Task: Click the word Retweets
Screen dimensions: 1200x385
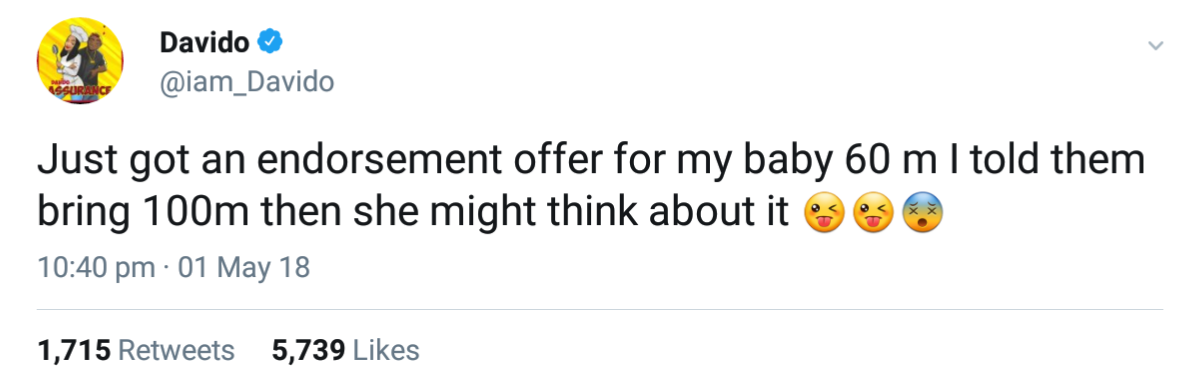Action: 176,351
